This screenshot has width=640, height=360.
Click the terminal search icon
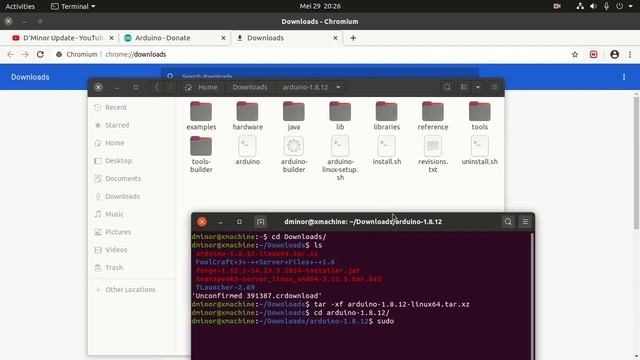coord(508,222)
